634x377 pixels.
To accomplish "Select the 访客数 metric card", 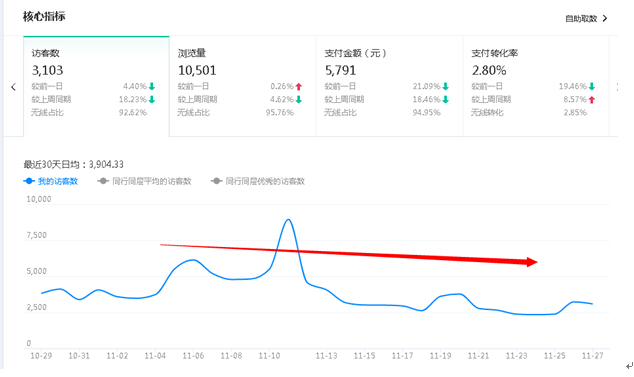I will [x=96, y=86].
